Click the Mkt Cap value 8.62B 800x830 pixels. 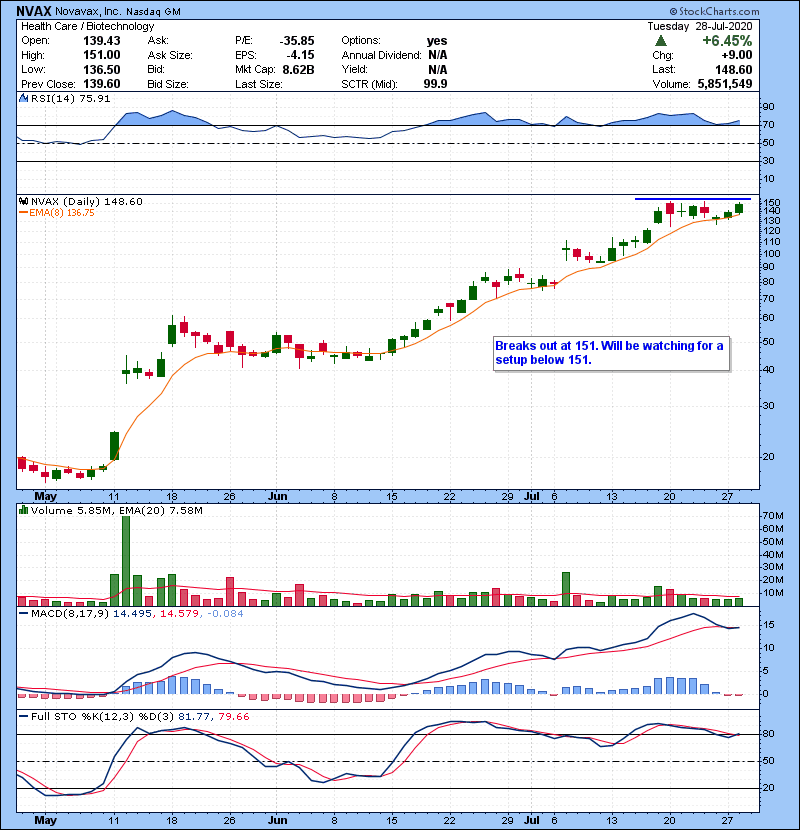[298, 69]
